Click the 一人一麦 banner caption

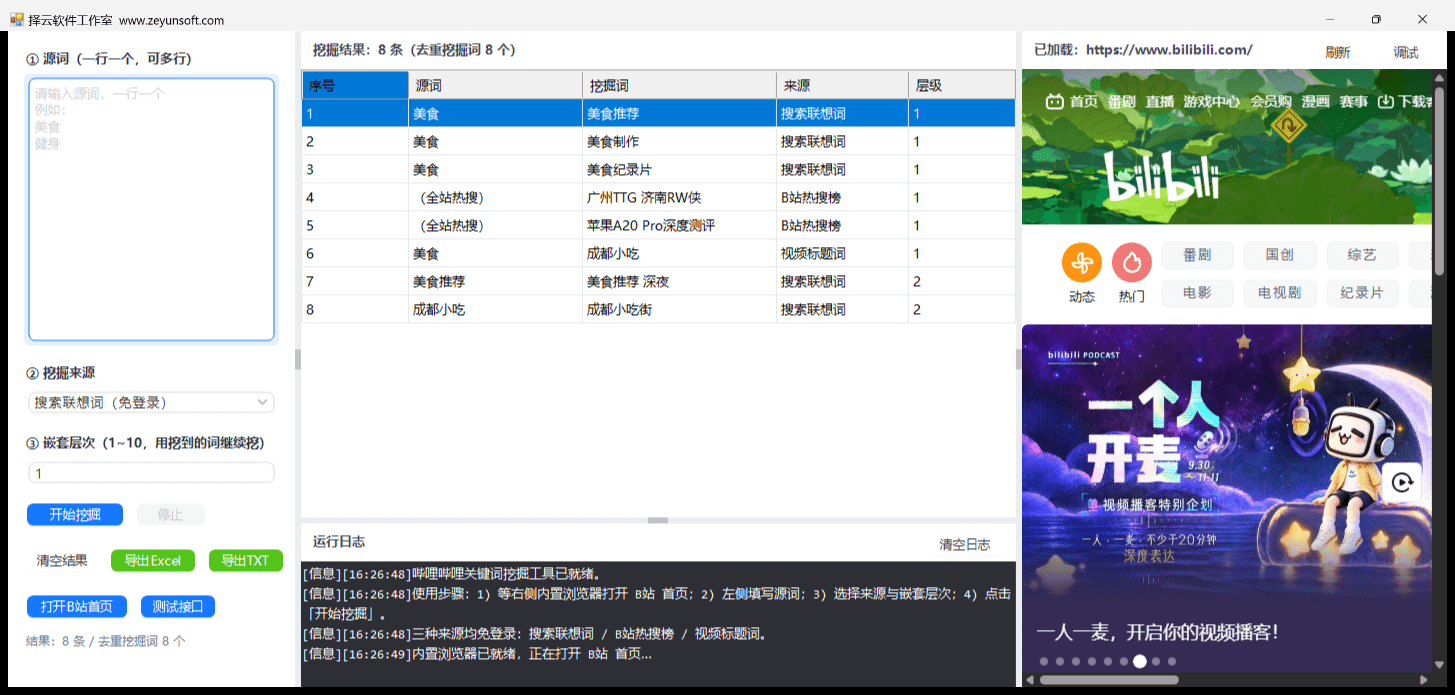click(x=1157, y=632)
